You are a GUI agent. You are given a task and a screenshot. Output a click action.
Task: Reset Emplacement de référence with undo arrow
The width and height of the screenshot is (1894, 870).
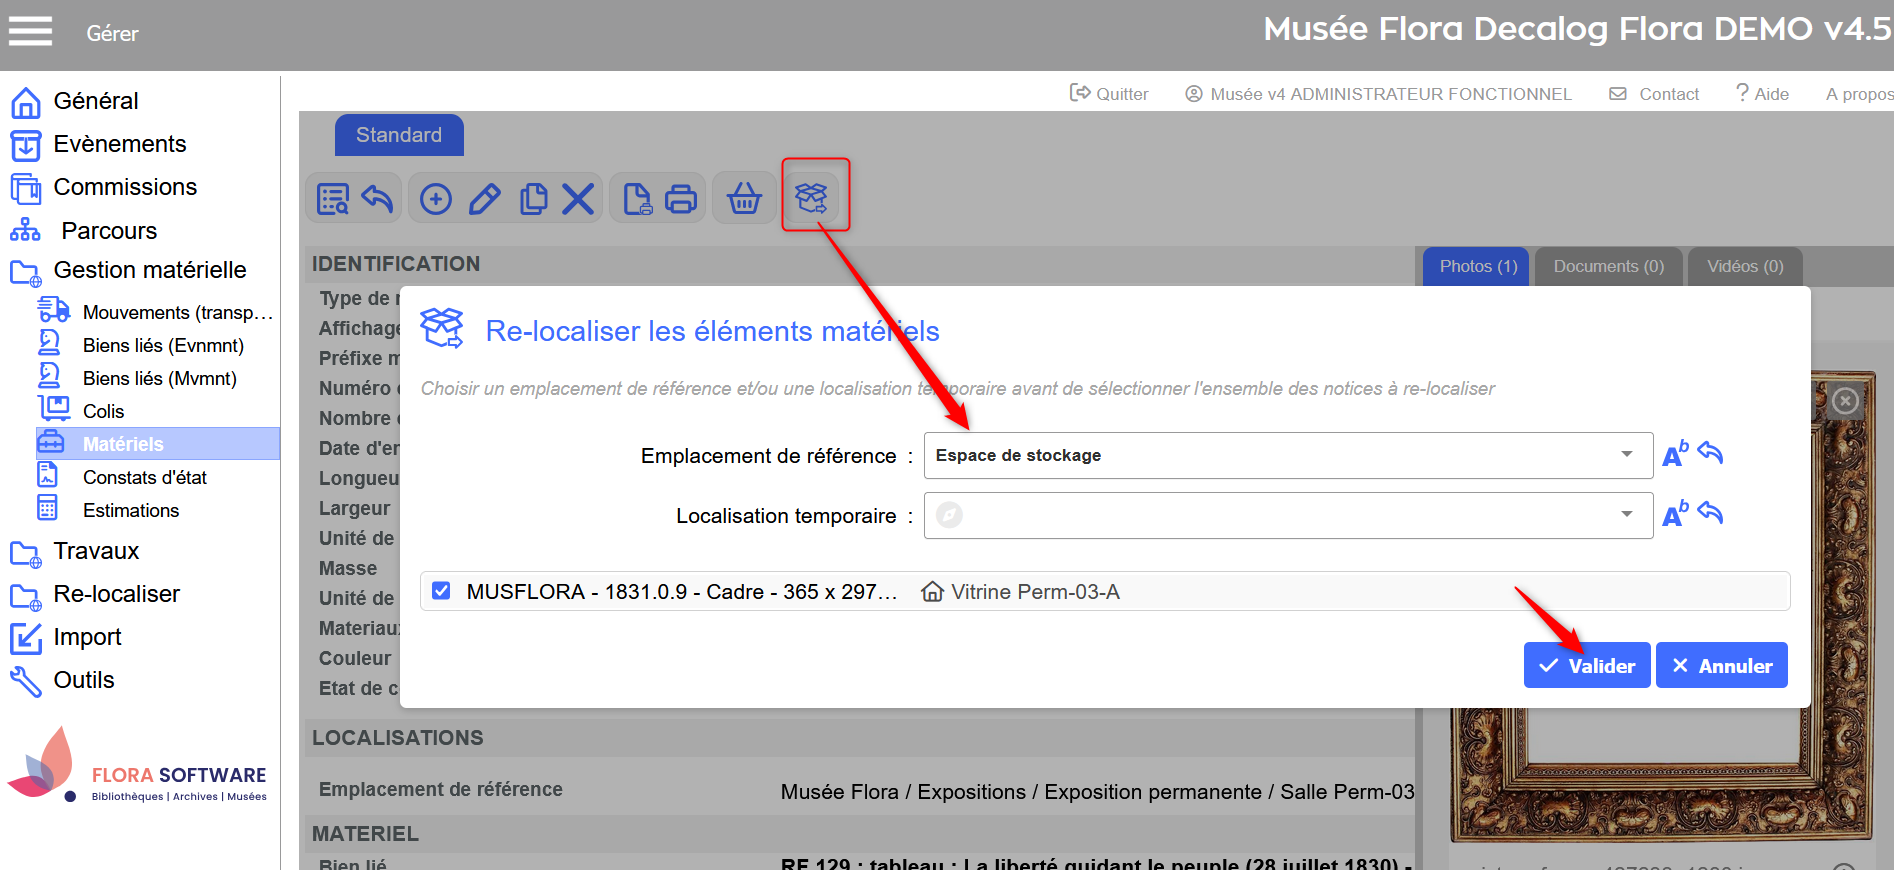(1711, 454)
